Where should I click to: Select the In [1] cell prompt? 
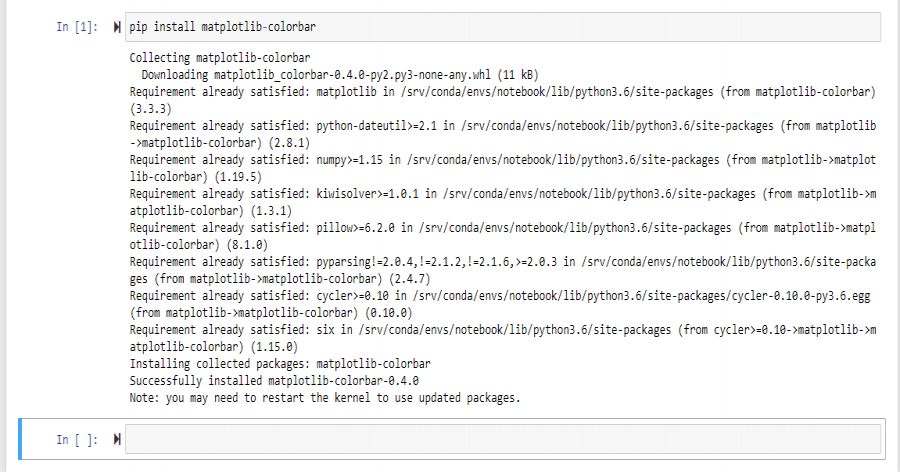point(77,27)
